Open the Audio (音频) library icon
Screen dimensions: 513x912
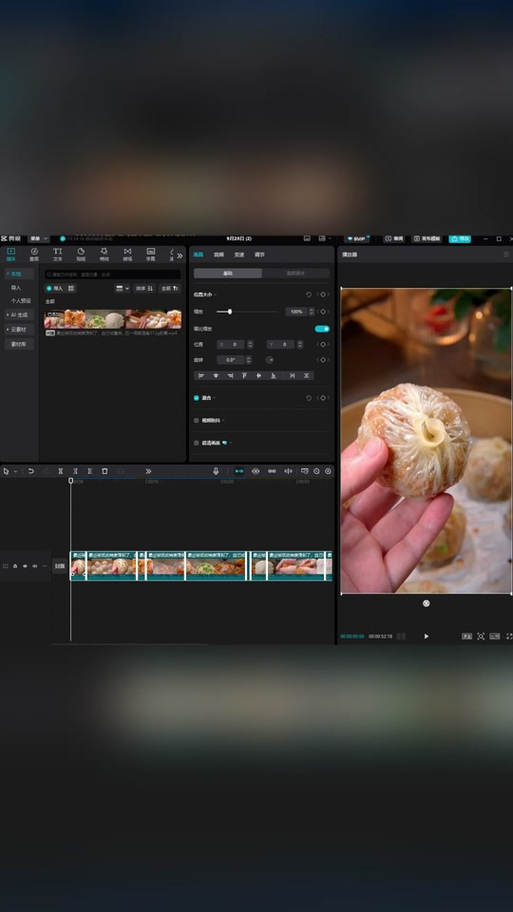(34, 254)
